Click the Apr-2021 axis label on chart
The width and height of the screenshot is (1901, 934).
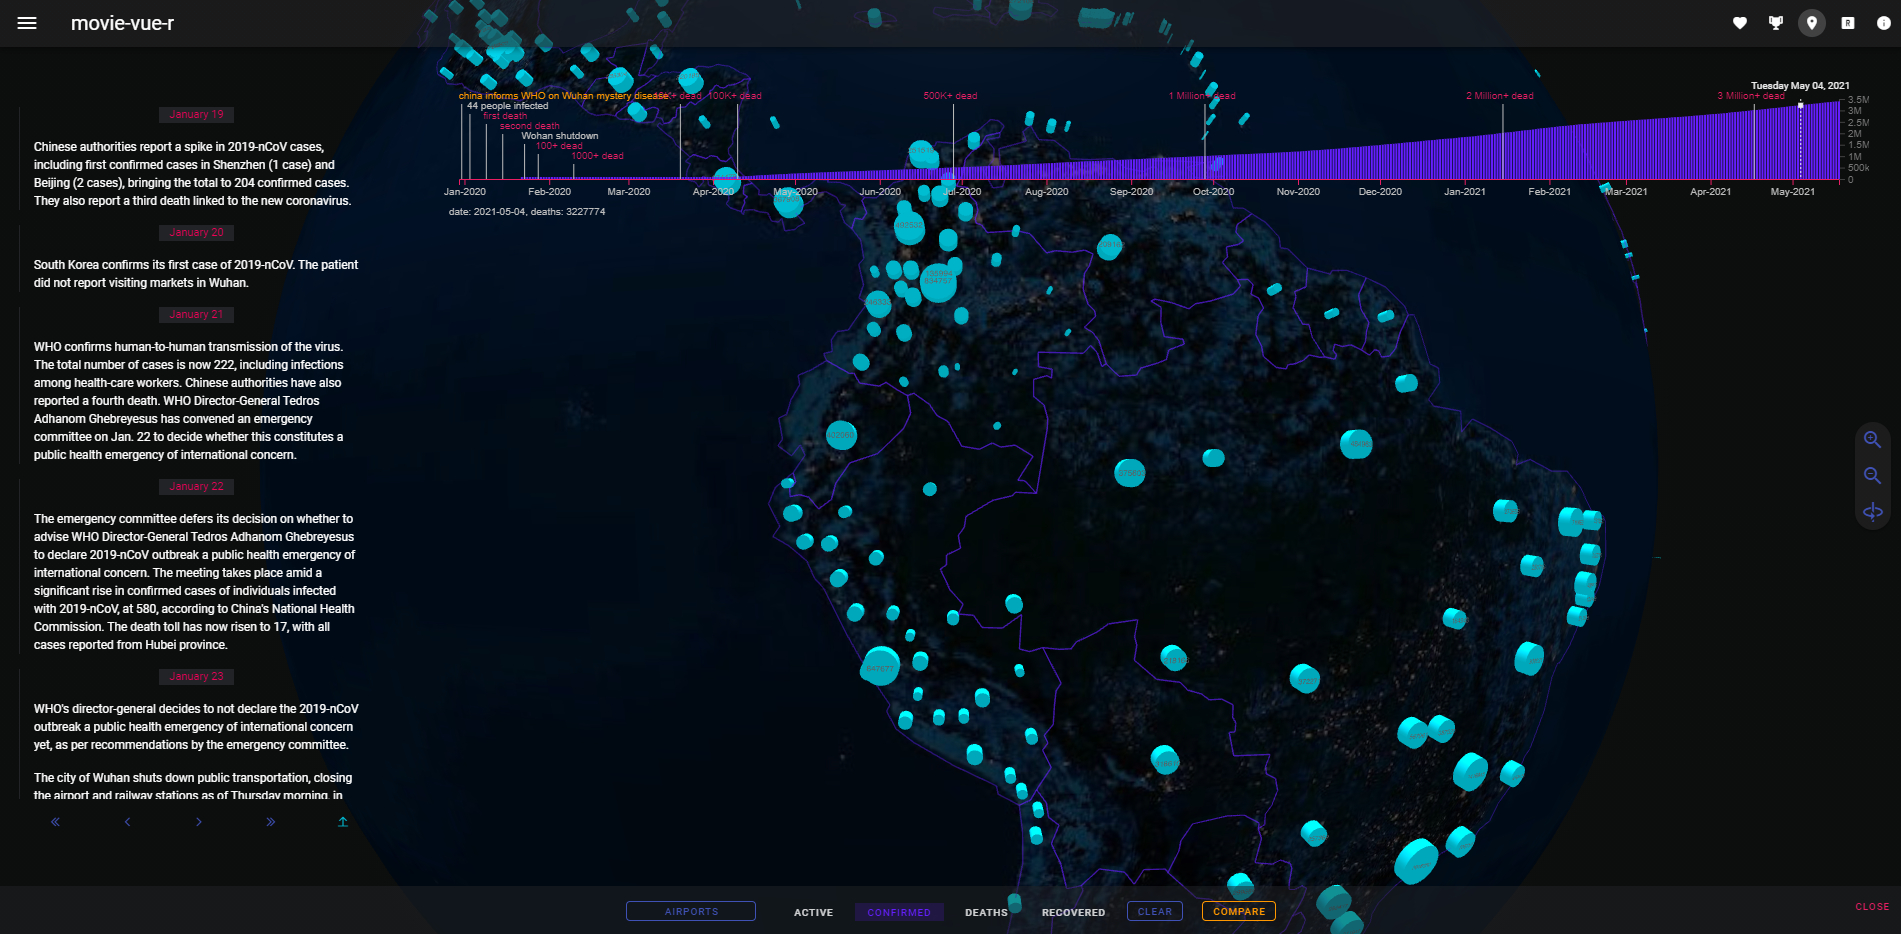1710,191
